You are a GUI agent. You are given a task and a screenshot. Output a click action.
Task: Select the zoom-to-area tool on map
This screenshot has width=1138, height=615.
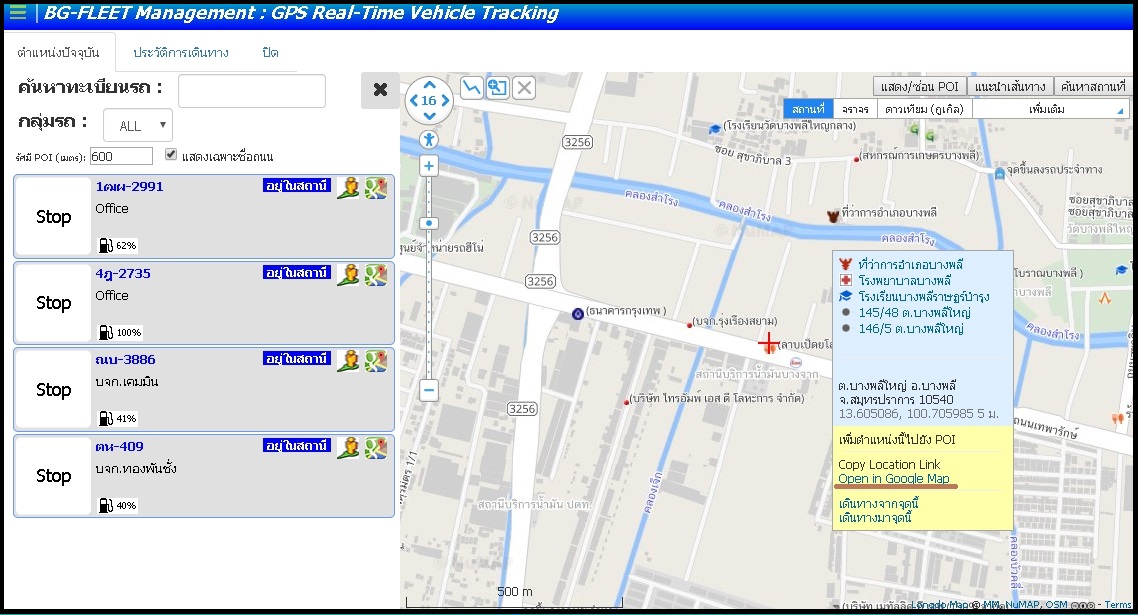pos(497,88)
